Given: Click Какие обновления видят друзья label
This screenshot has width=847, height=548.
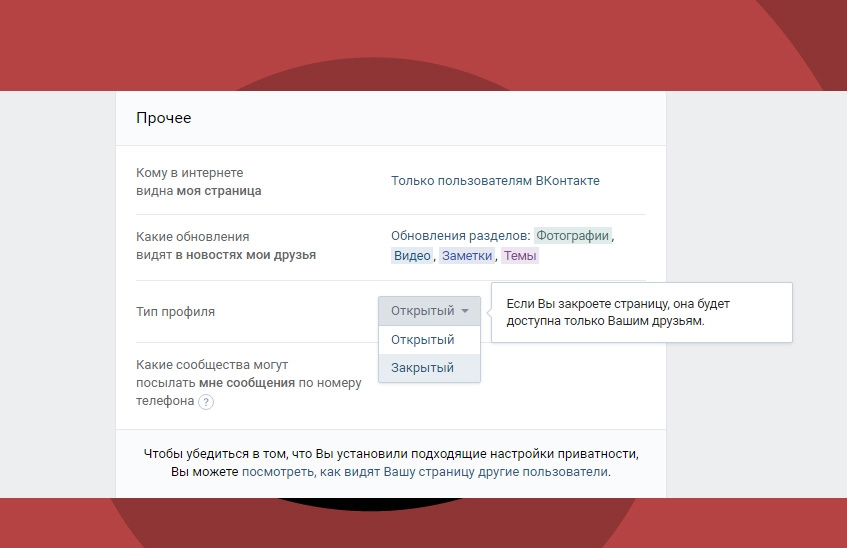Looking at the screenshot, I should coord(226,246).
